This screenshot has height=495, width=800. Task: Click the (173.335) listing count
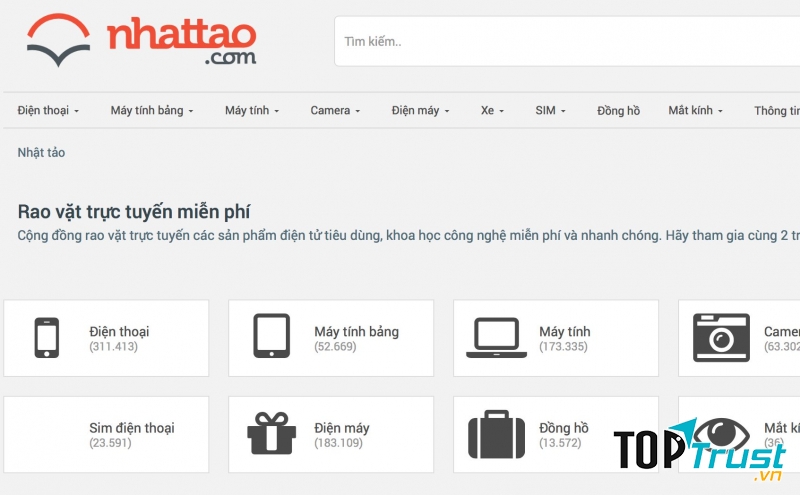(563, 346)
